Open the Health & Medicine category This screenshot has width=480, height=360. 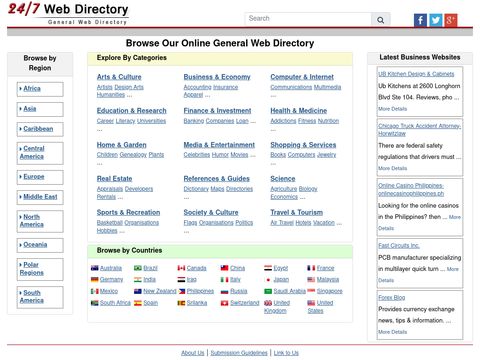coord(299,111)
